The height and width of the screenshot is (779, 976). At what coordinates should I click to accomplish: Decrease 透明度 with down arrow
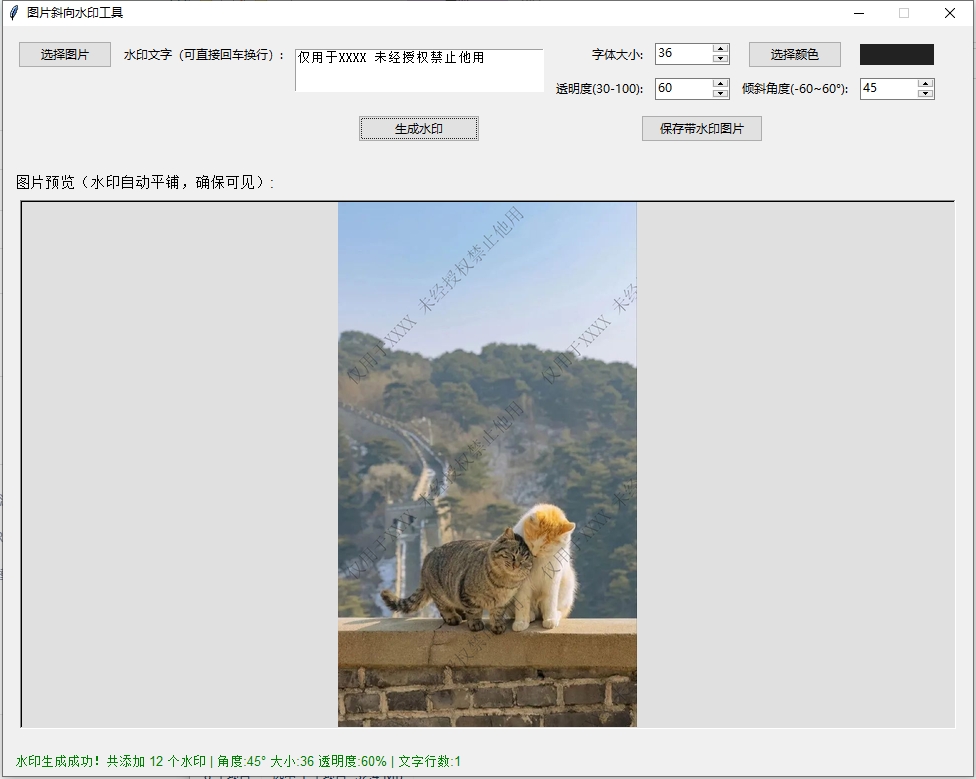point(720,93)
